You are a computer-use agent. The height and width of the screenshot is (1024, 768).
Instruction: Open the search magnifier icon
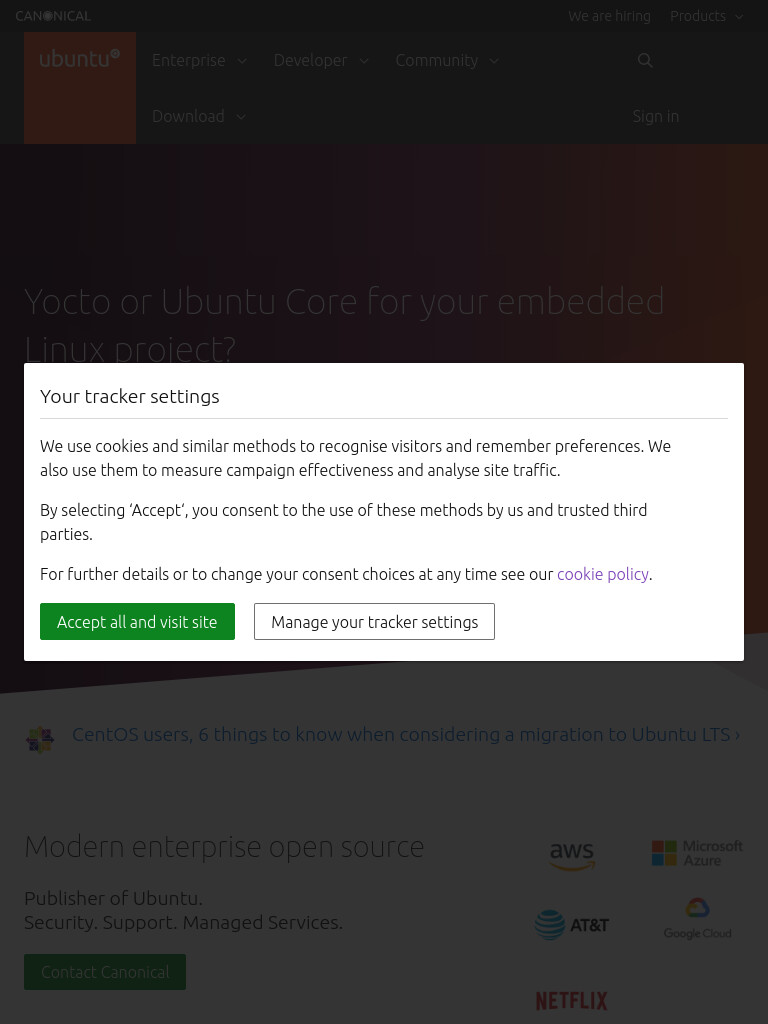click(645, 60)
